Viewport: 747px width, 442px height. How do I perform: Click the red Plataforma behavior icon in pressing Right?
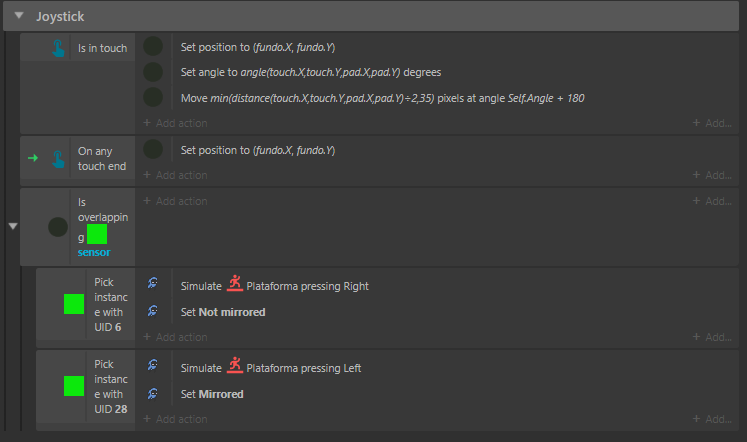(234, 283)
